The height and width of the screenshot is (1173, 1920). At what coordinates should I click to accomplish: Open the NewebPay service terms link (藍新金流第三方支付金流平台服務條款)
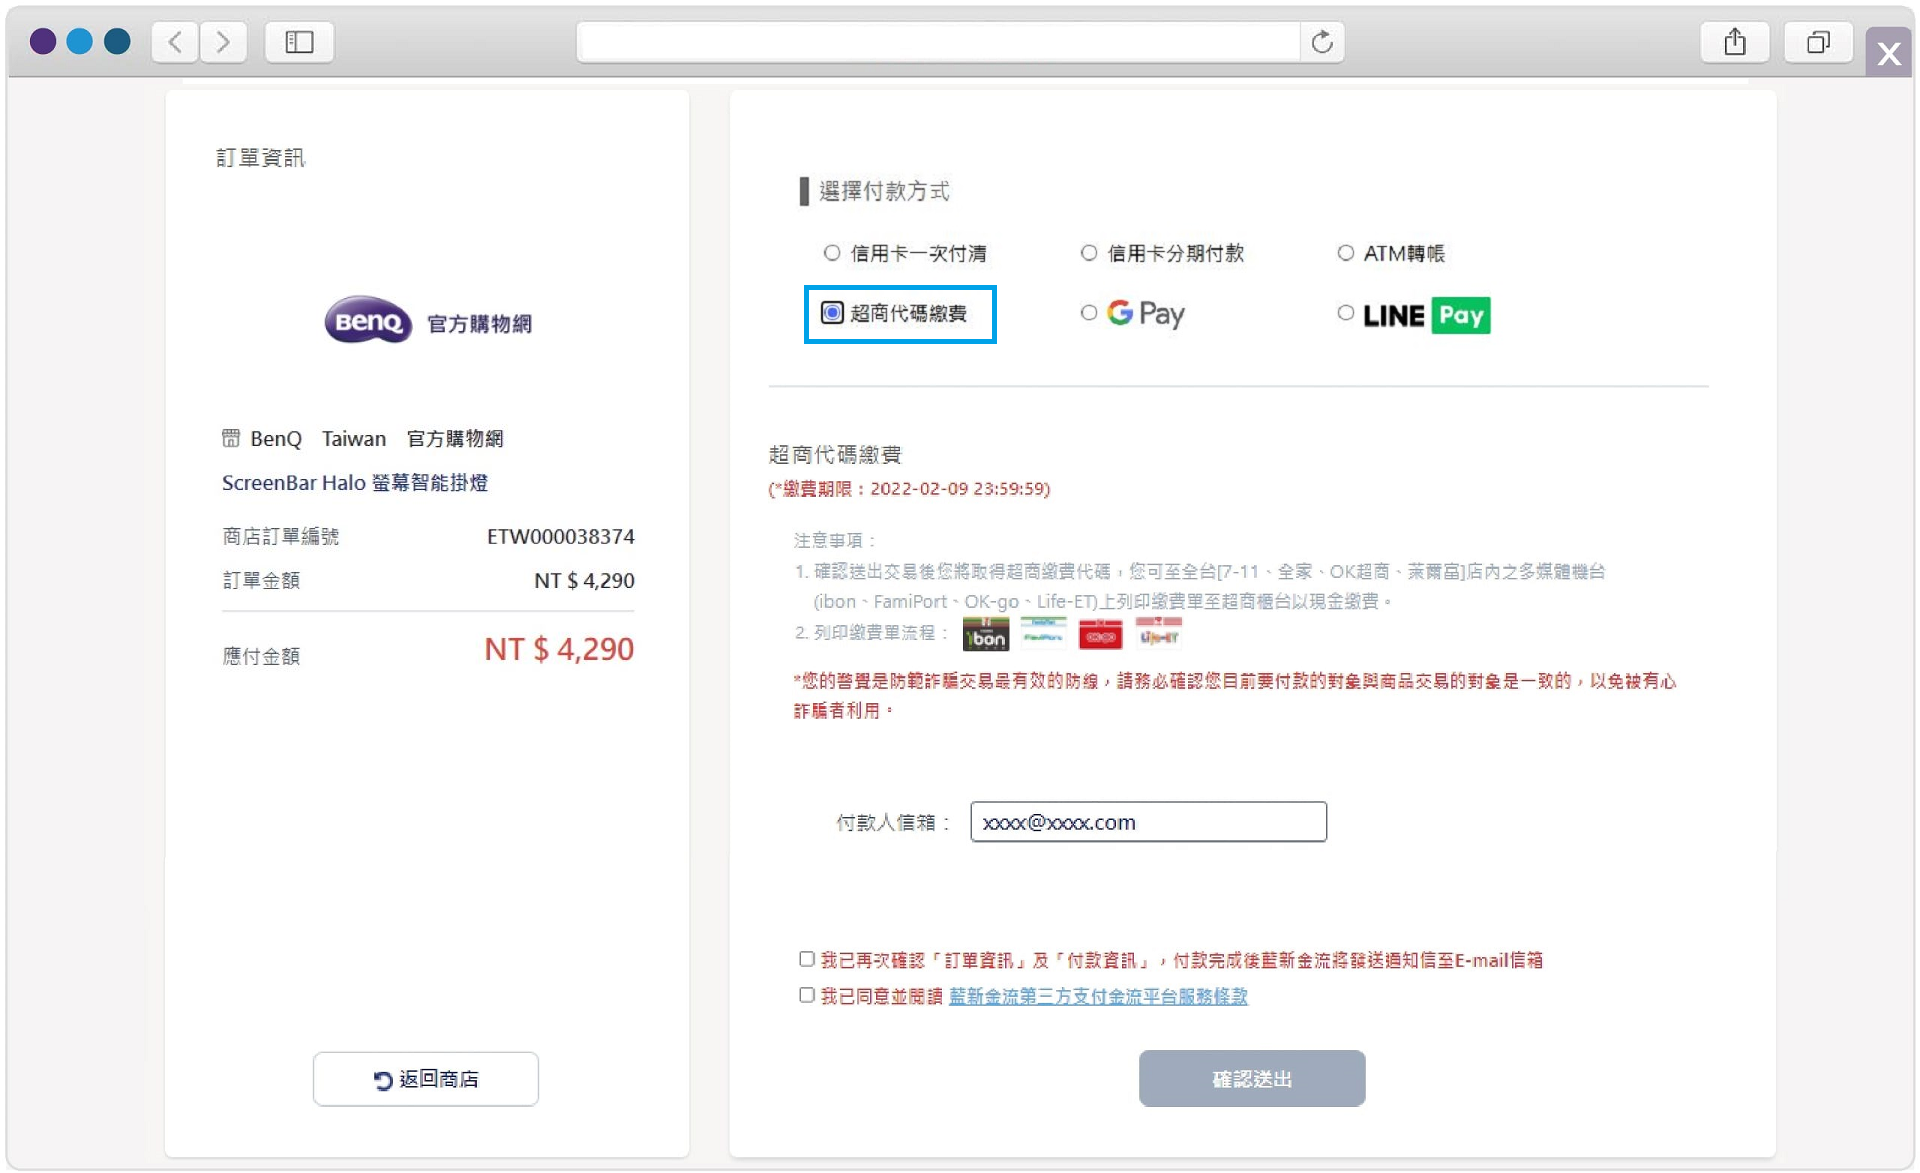tap(1098, 996)
